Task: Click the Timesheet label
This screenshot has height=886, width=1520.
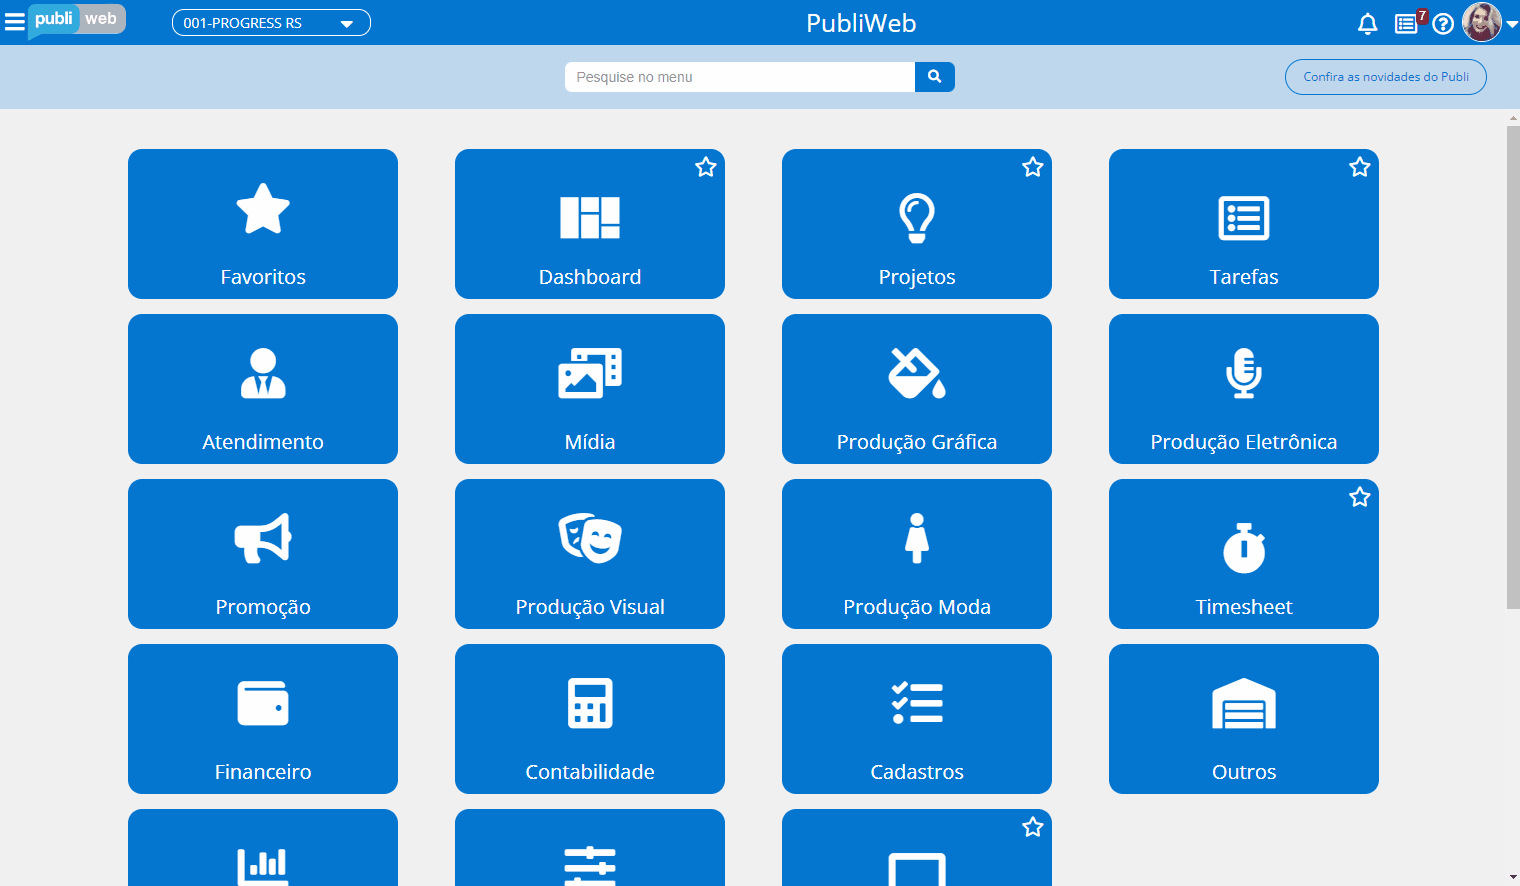Action: 1244,607
